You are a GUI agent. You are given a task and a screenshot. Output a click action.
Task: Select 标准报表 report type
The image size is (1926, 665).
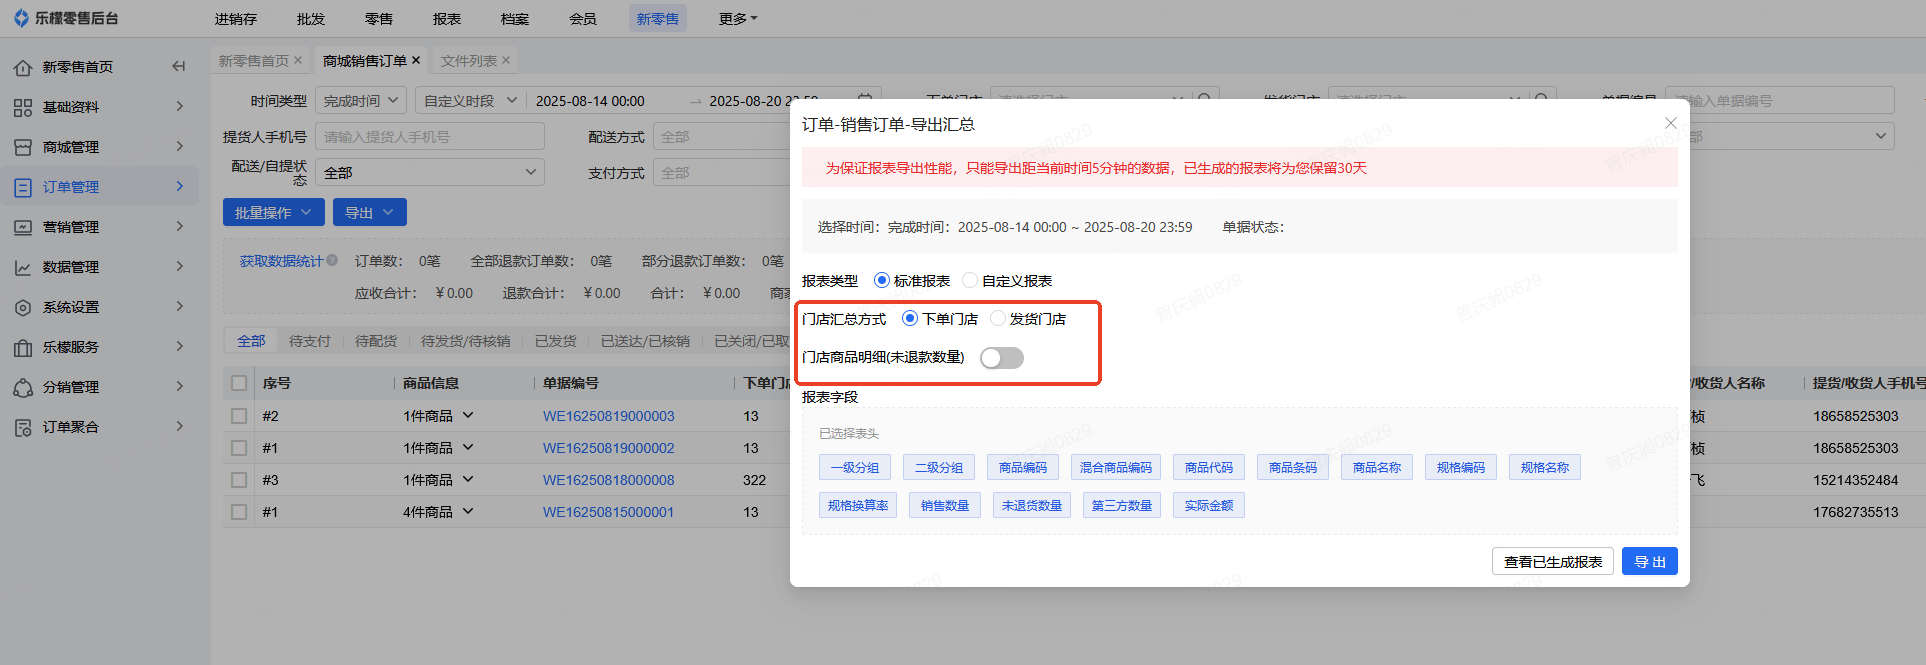[x=881, y=280]
